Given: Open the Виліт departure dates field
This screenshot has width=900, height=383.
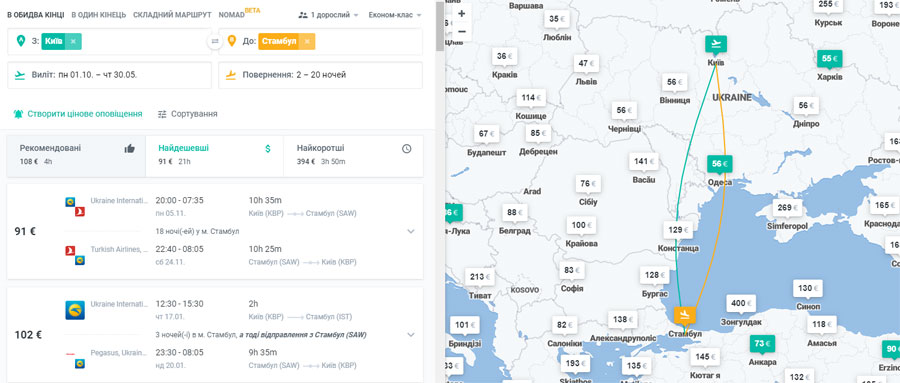Looking at the screenshot, I should click(x=109, y=75).
